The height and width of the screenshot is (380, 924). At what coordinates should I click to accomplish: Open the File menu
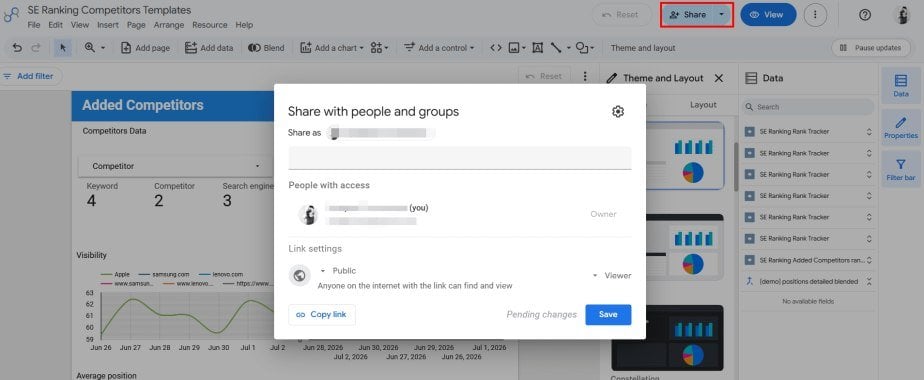click(34, 25)
